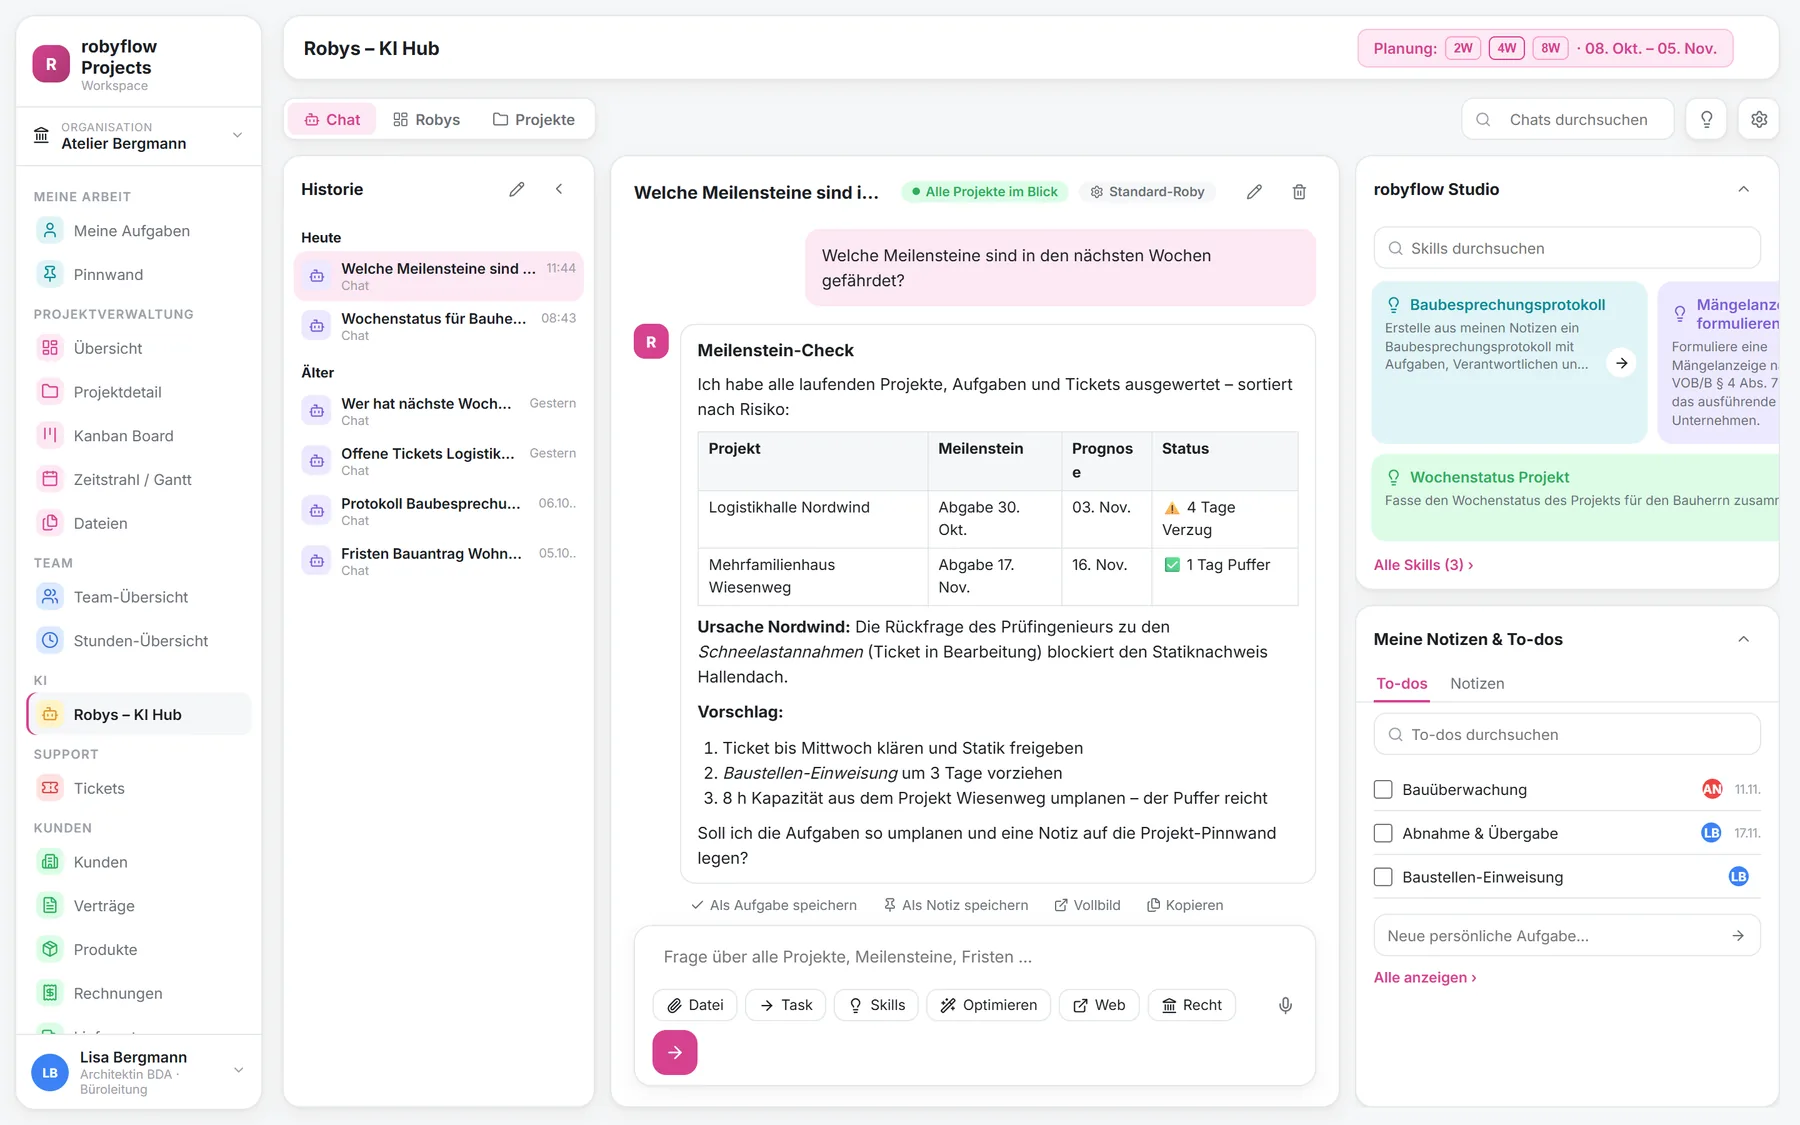The height and width of the screenshot is (1125, 1800).
Task: Send message with the pink arrow button
Action: tap(675, 1052)
